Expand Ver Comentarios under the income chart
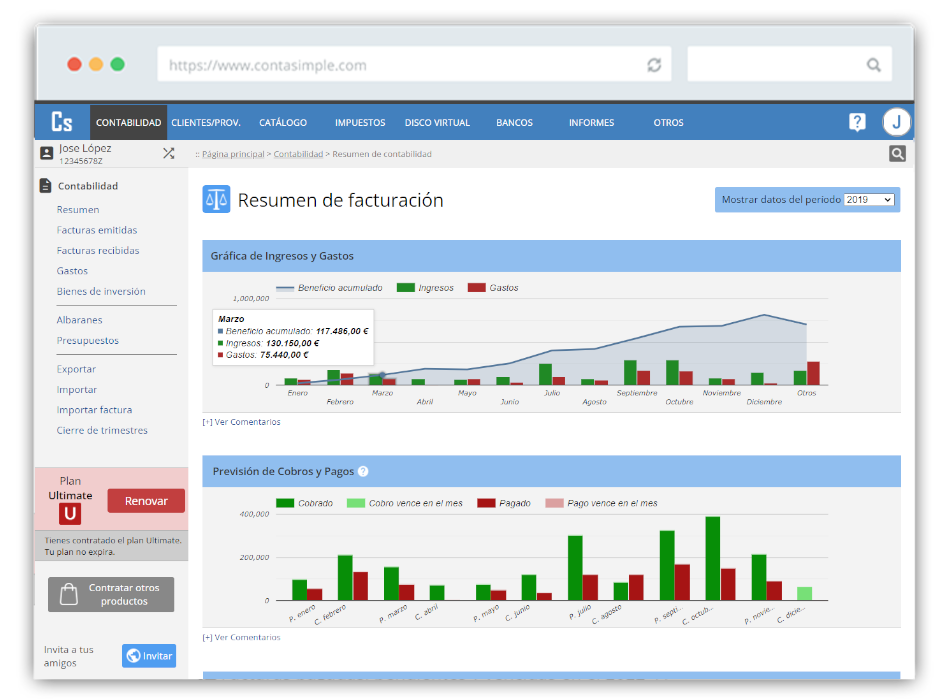 [x=242, y=422]
